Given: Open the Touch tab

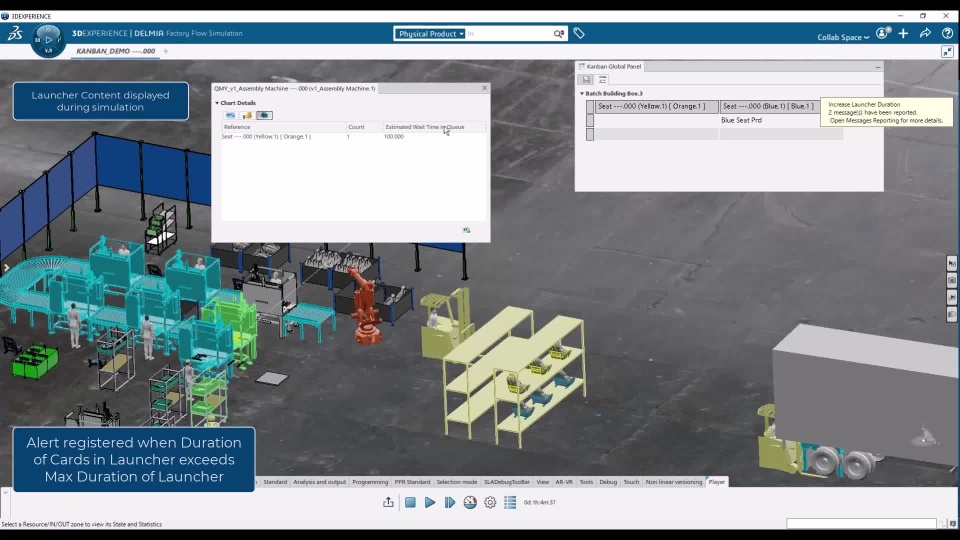Looking at the screenshot, I should coord(631,482).
